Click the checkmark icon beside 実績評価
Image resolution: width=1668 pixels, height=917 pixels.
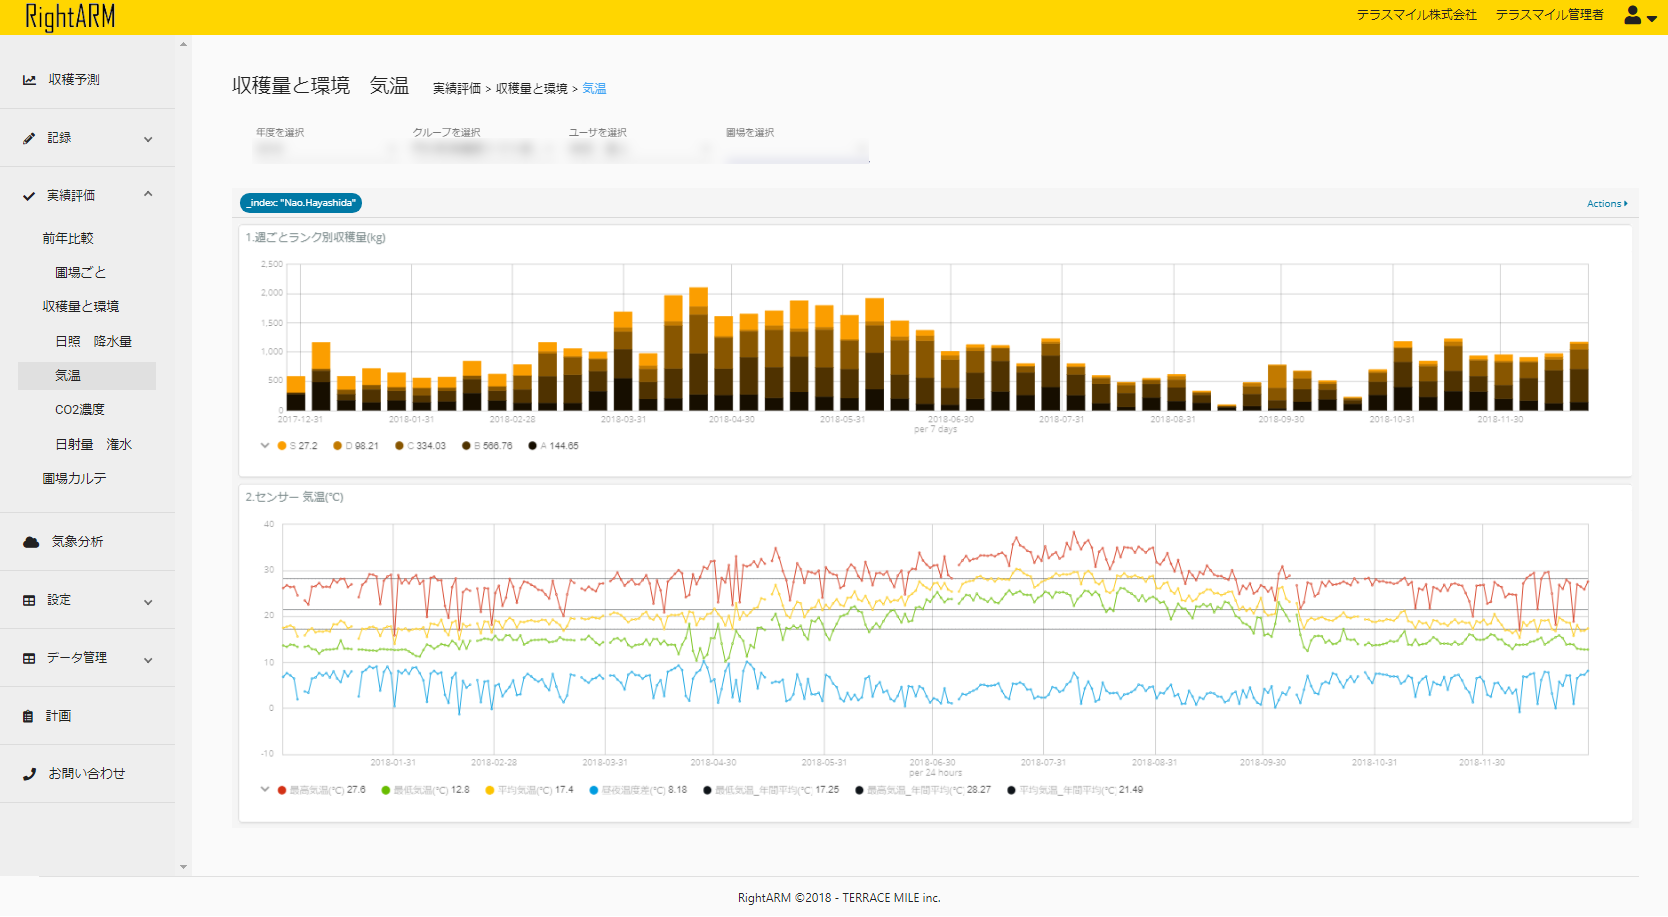pos(29,196)
